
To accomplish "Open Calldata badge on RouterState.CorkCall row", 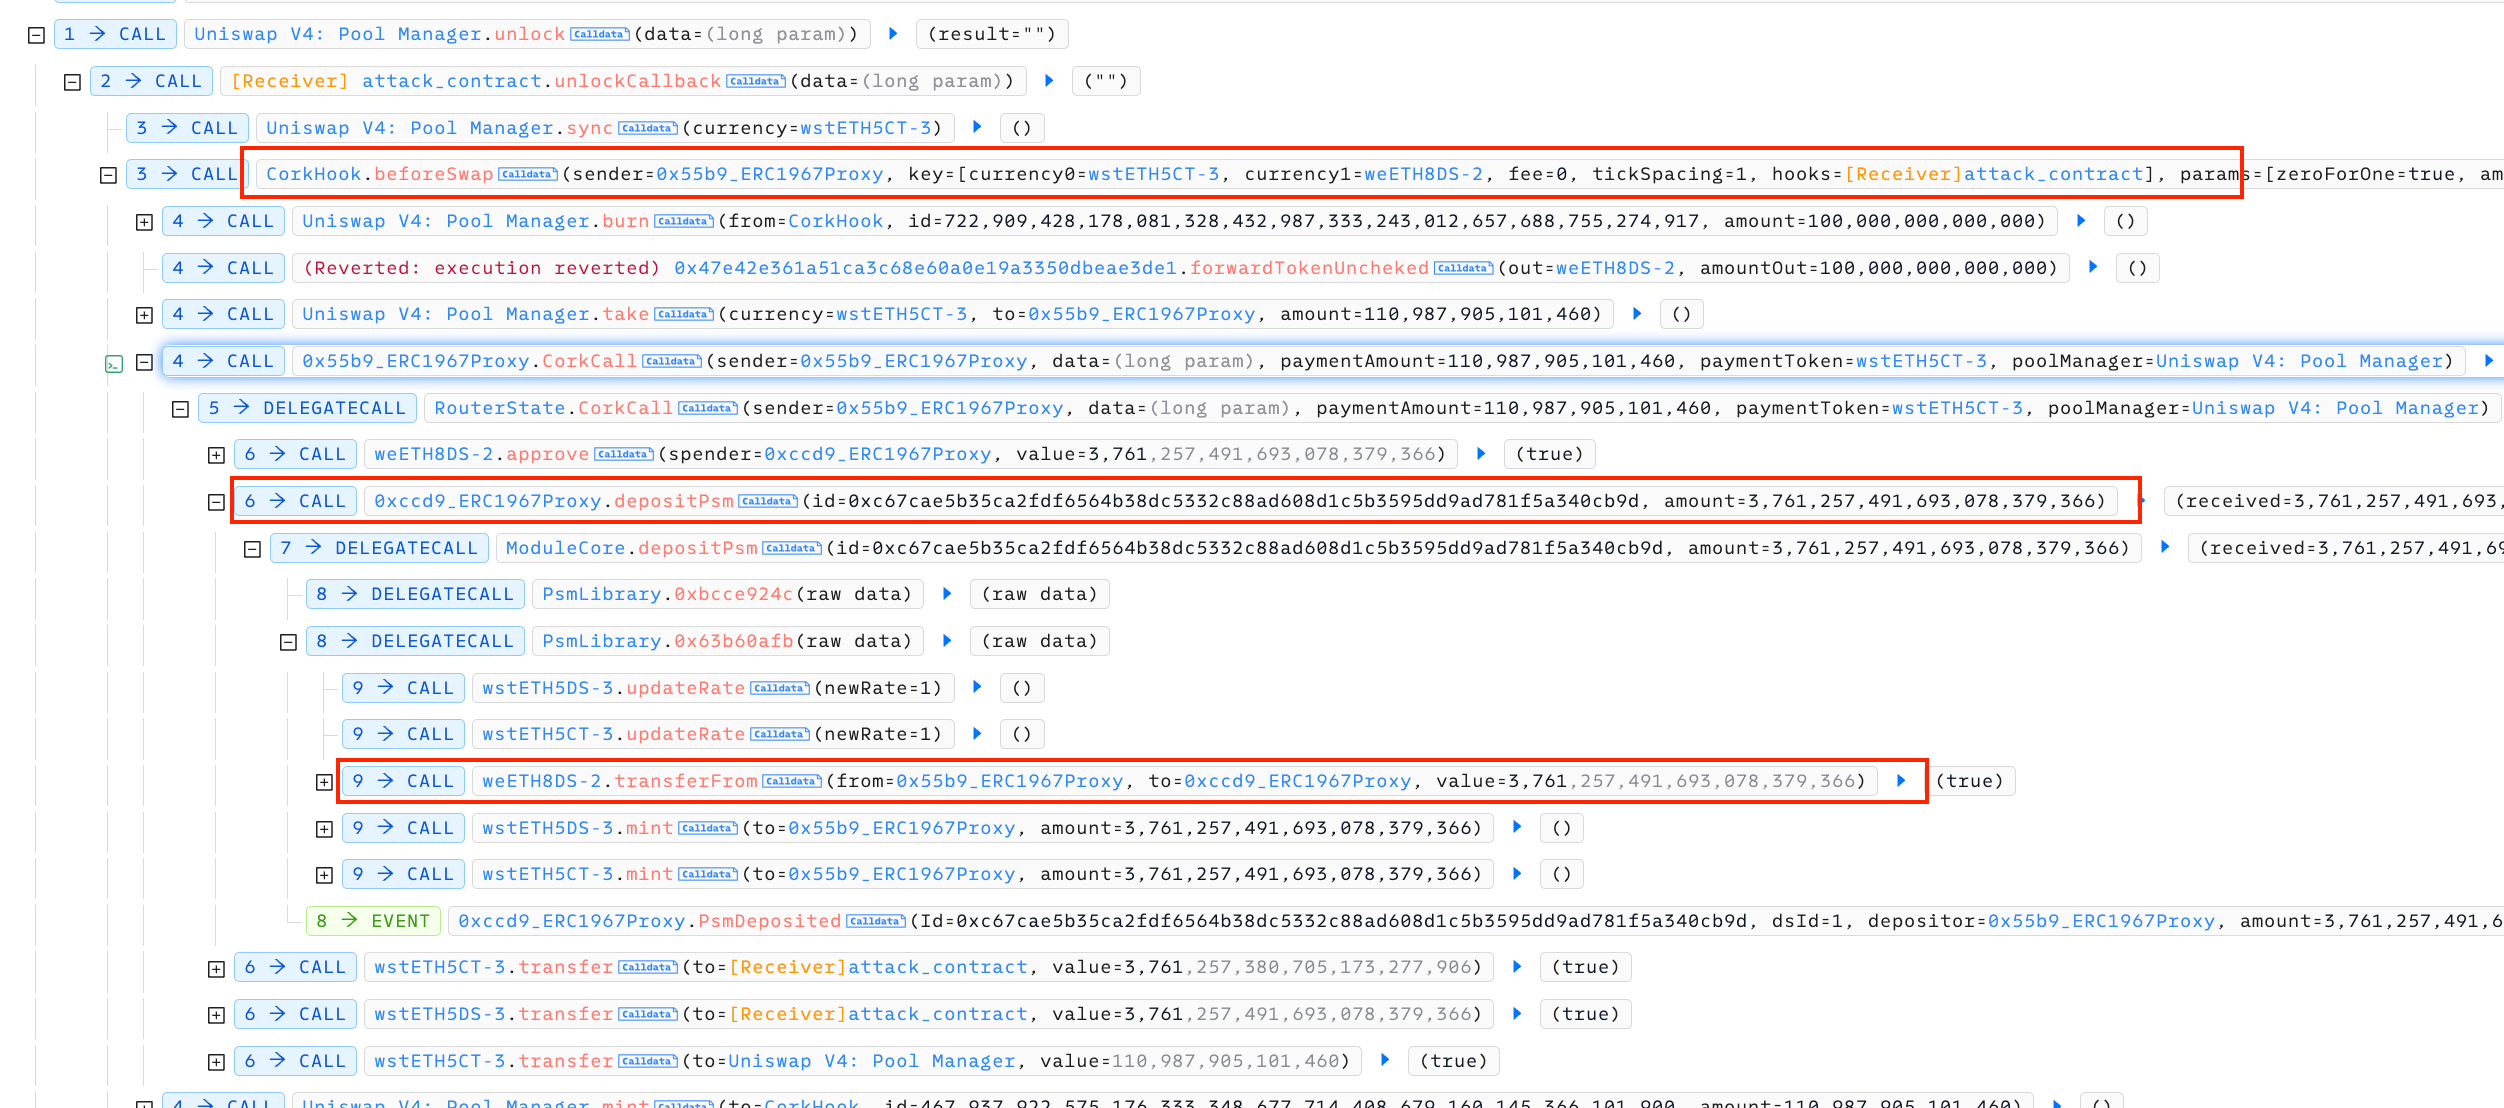I will (708, 409).
